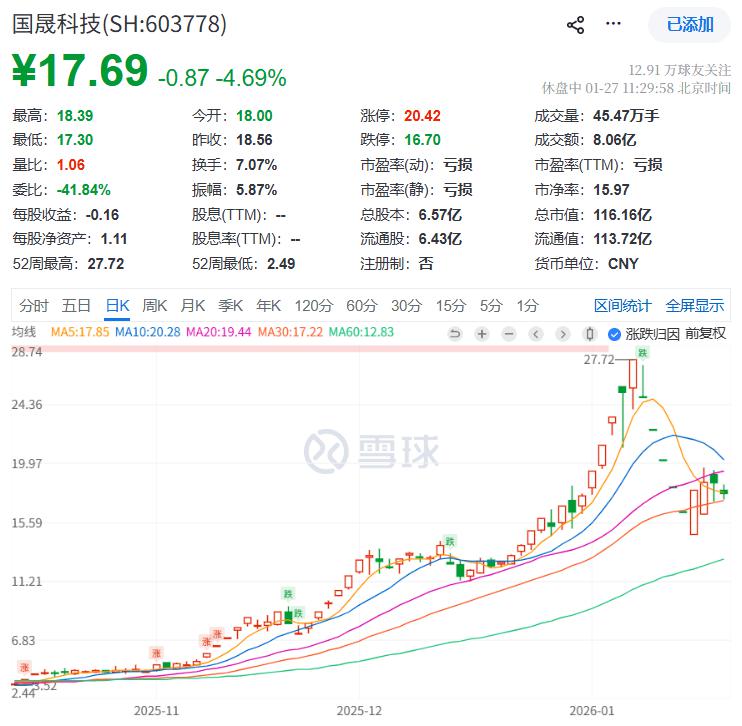Viewport: 742px width, 726px height.
Task: Zoom in the K-line chart with plus icon
Action: click(x=482, y=333)
